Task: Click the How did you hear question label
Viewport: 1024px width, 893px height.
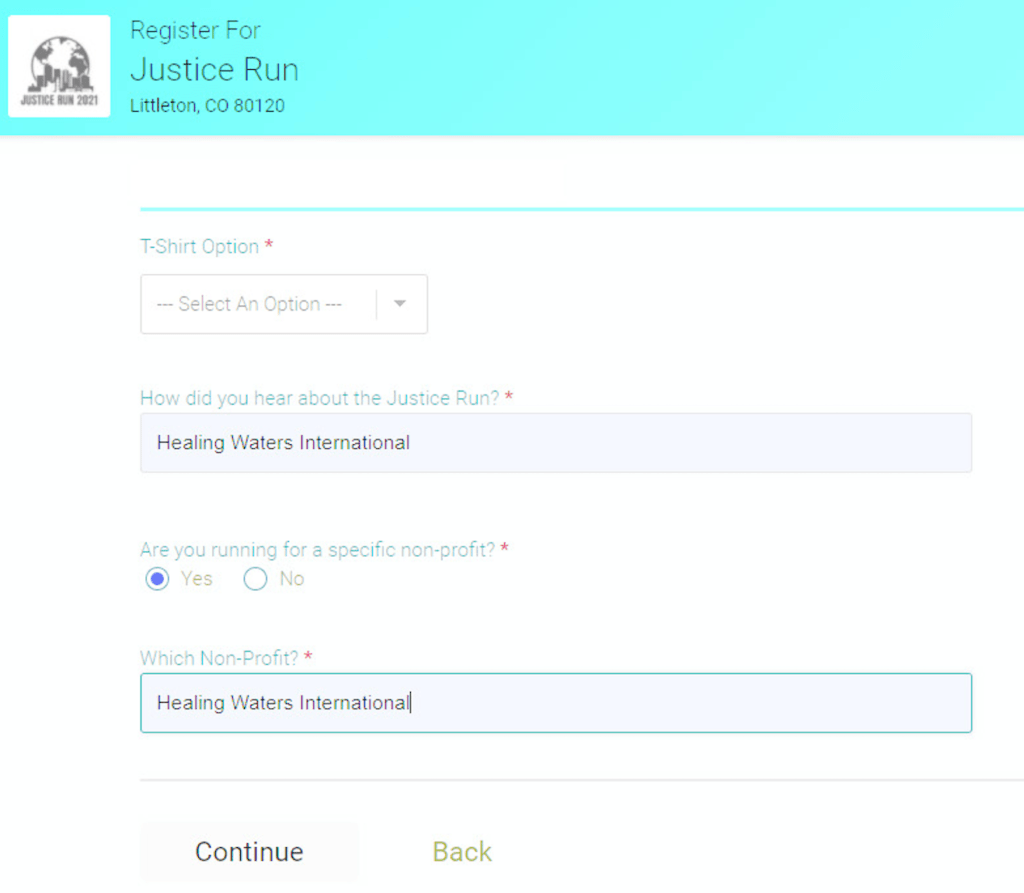Action: [x=320, y=398]
